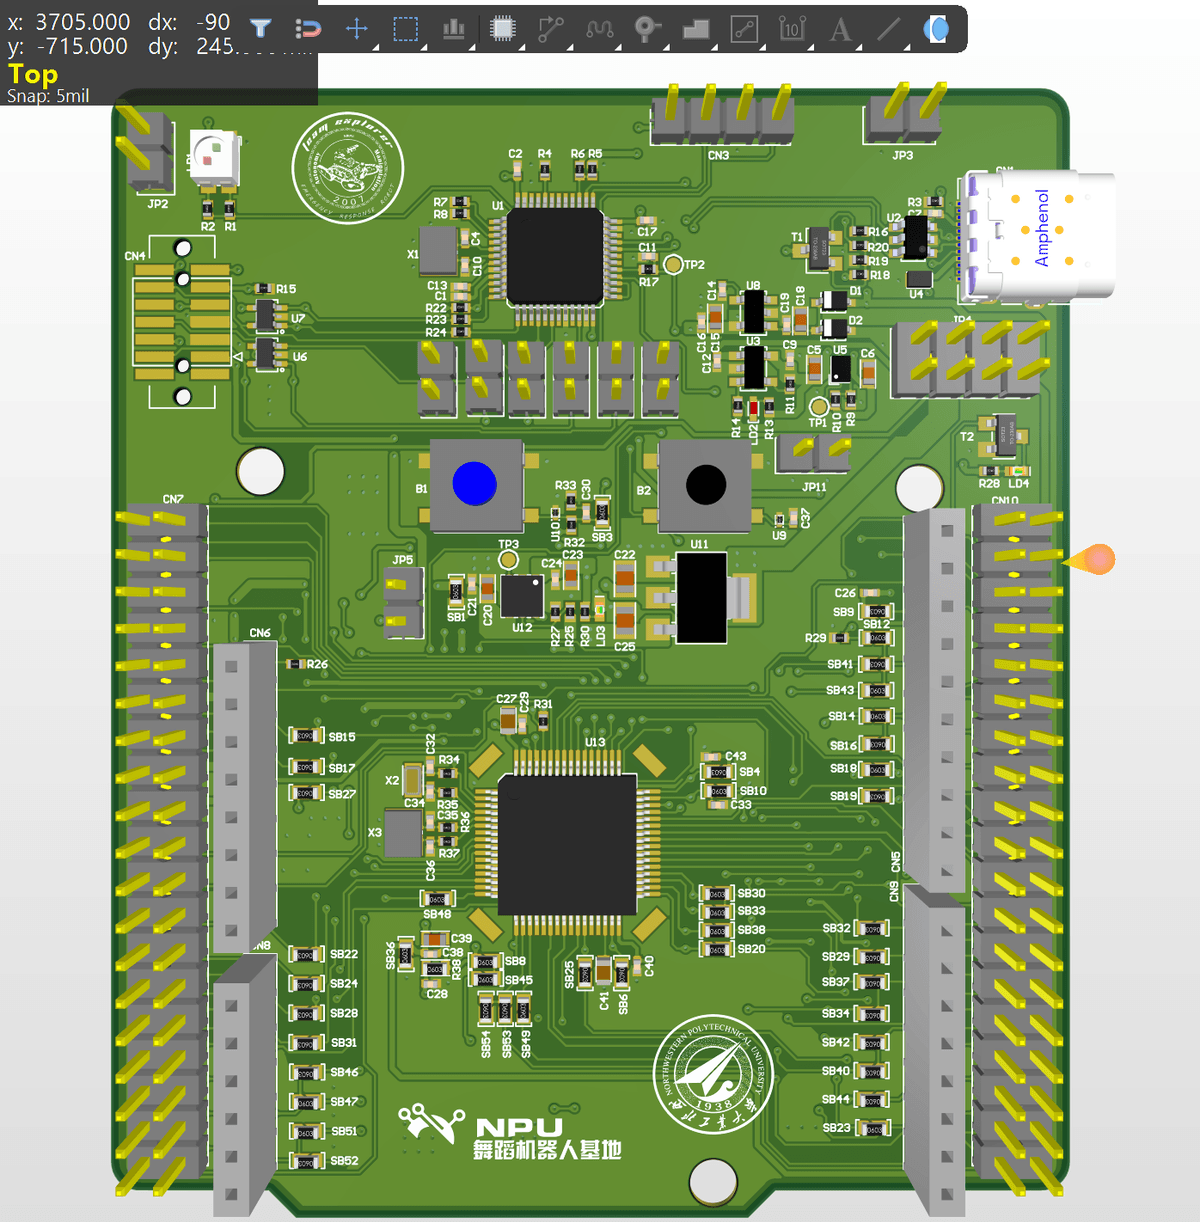Select the diagonal line drawing tool
Viewport: 1200px width, 1222px height.
click(x=888, y=29)
